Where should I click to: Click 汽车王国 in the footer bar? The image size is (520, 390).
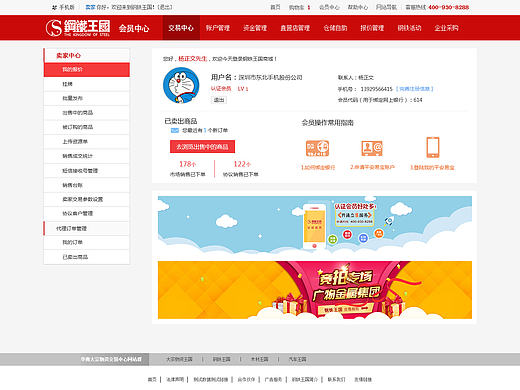297,359
